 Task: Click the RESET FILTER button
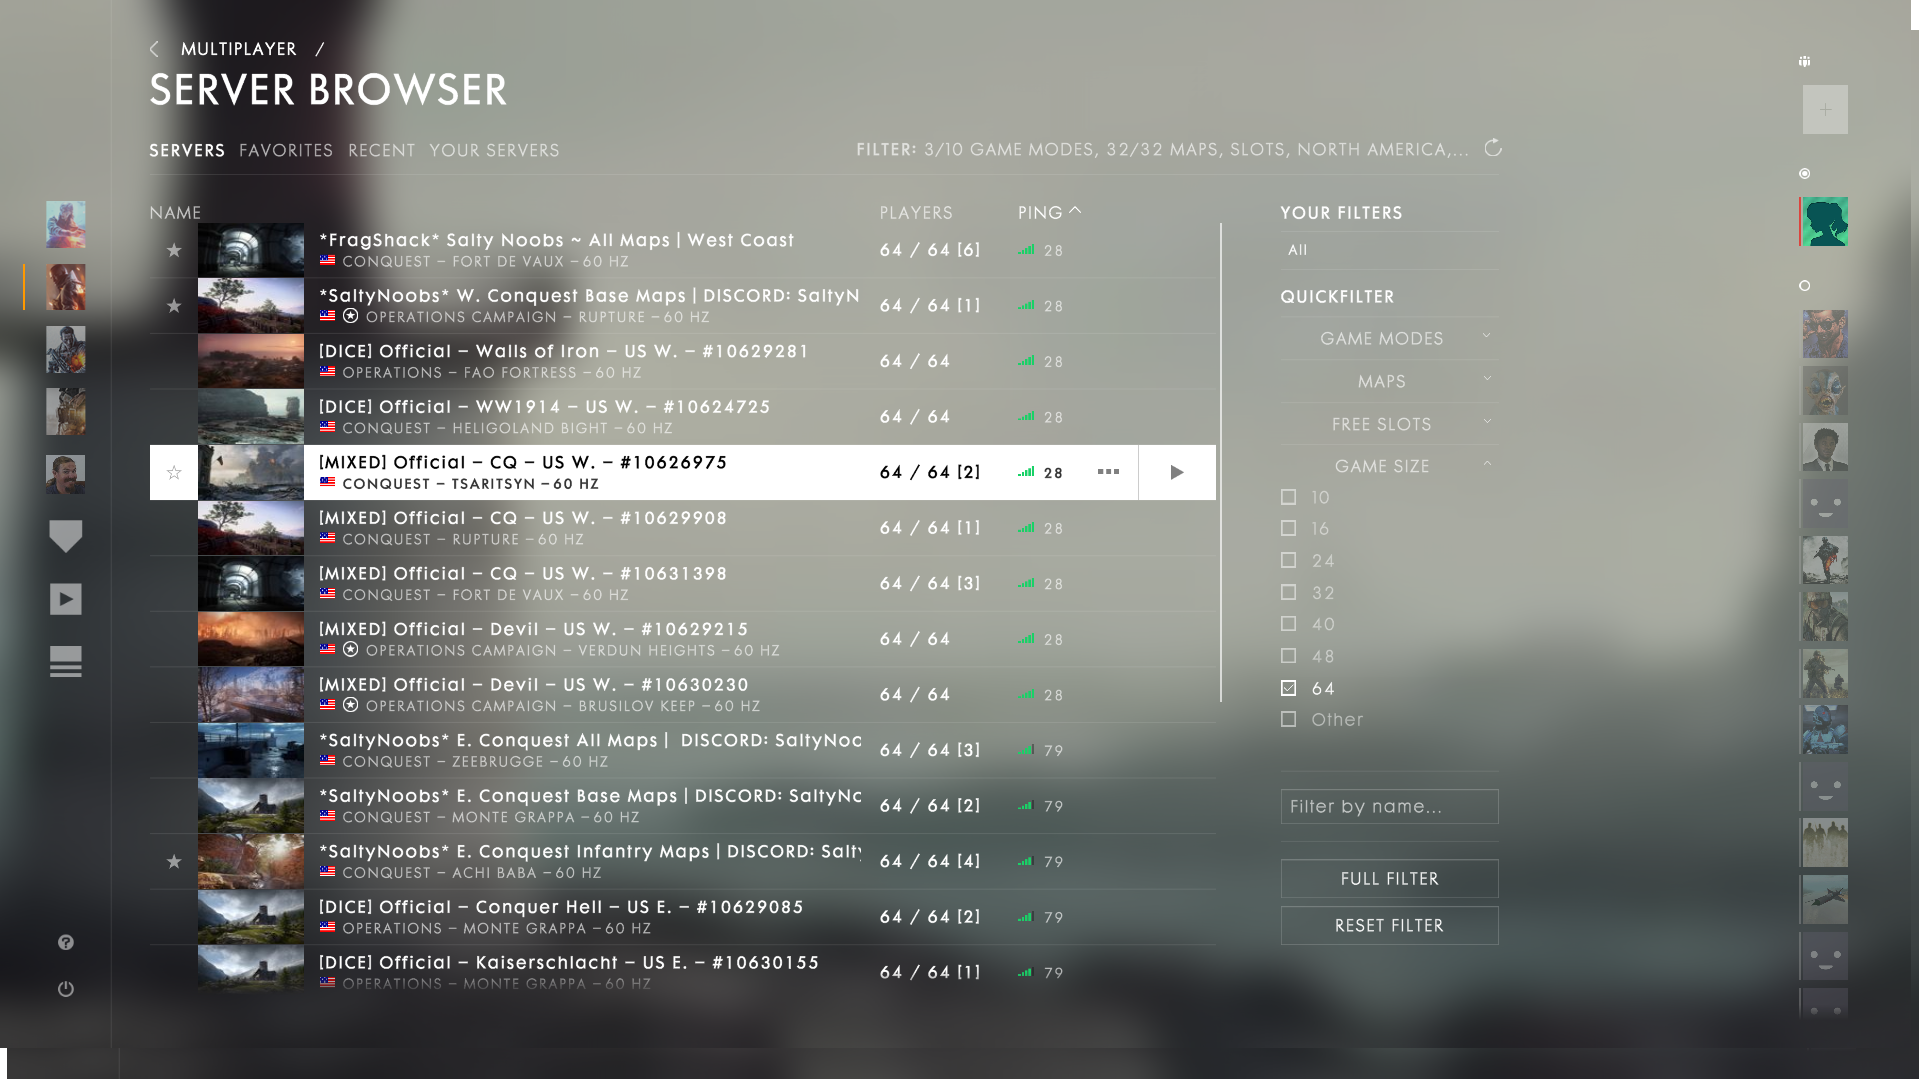1389,926
